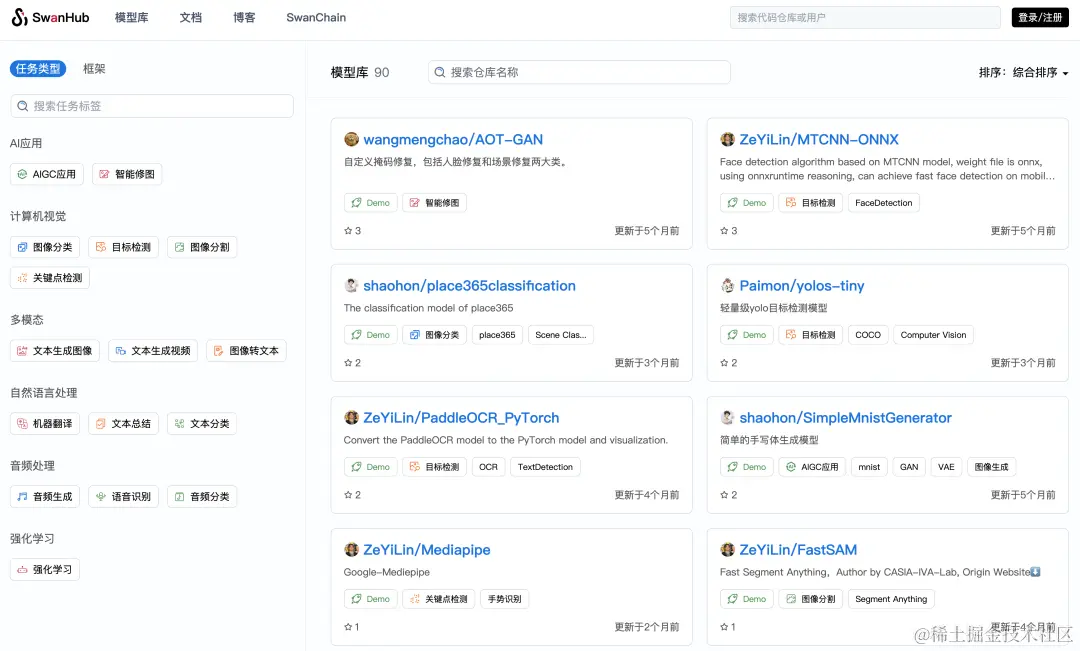Filter by 文本总结 tag

pos(123,424)
